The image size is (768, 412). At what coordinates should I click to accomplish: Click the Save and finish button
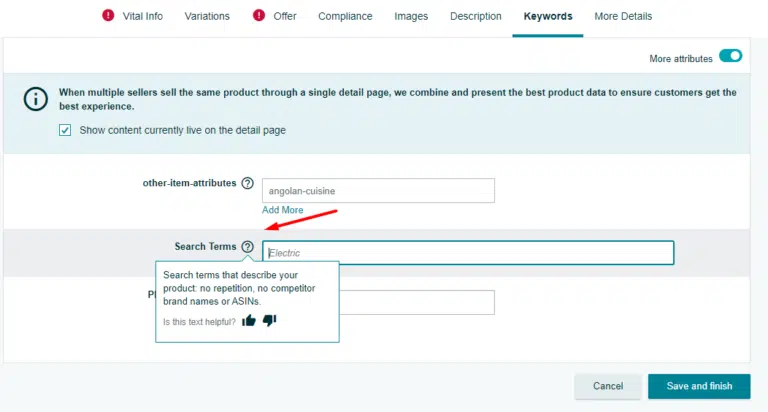tap(699, 386)
